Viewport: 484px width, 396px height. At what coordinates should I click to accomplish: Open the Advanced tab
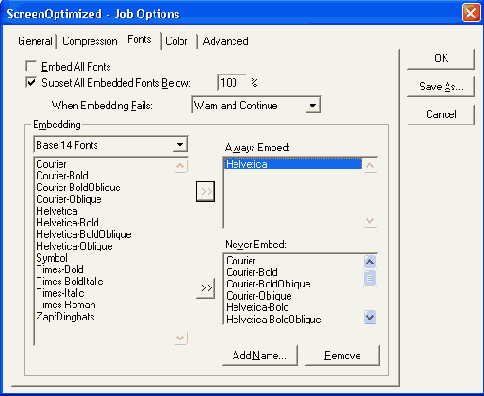click(225, 41)
